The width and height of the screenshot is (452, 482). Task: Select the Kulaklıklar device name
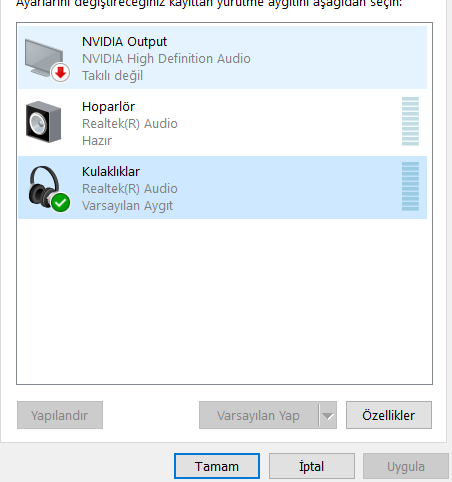(111, 172)
